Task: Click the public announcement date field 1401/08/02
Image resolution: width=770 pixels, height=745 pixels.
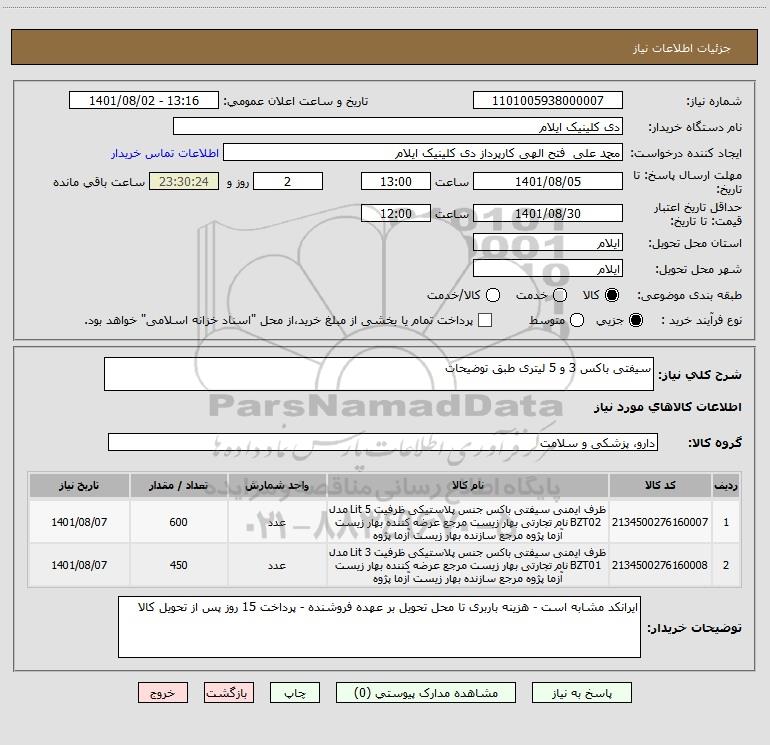Action: click(144, 100)
